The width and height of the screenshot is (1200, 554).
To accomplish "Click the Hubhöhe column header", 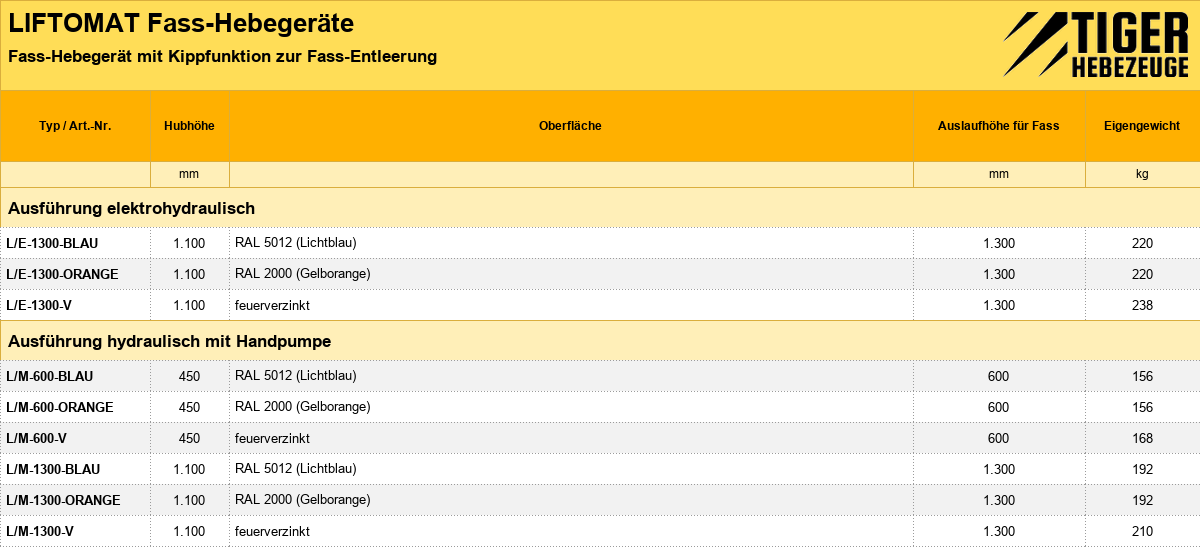I will point(189,126).
